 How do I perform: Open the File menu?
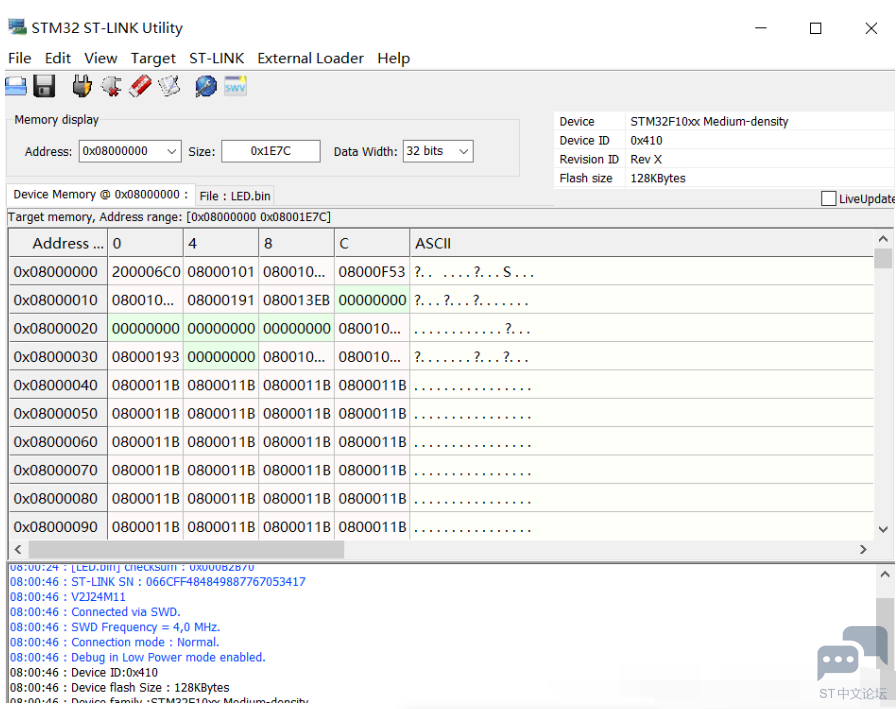coord(19,58)
